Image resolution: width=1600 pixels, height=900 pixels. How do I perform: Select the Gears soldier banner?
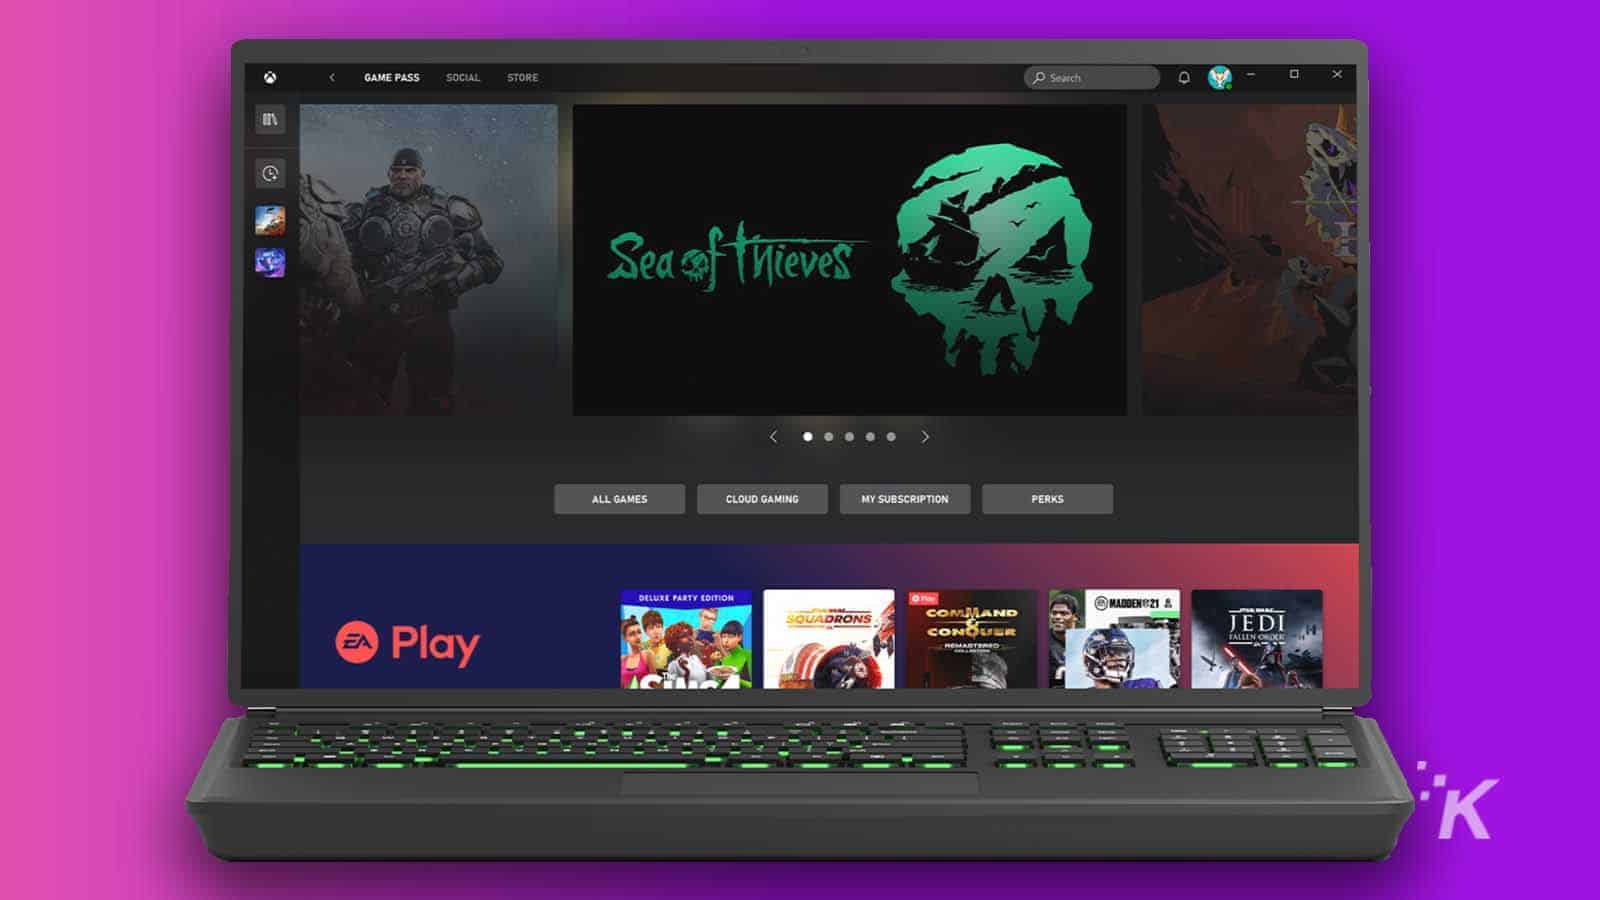click(429, 260)
